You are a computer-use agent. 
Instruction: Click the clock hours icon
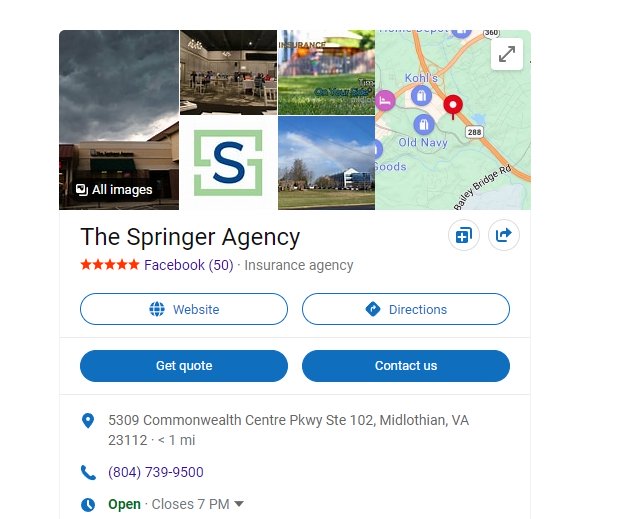[88, 505]
